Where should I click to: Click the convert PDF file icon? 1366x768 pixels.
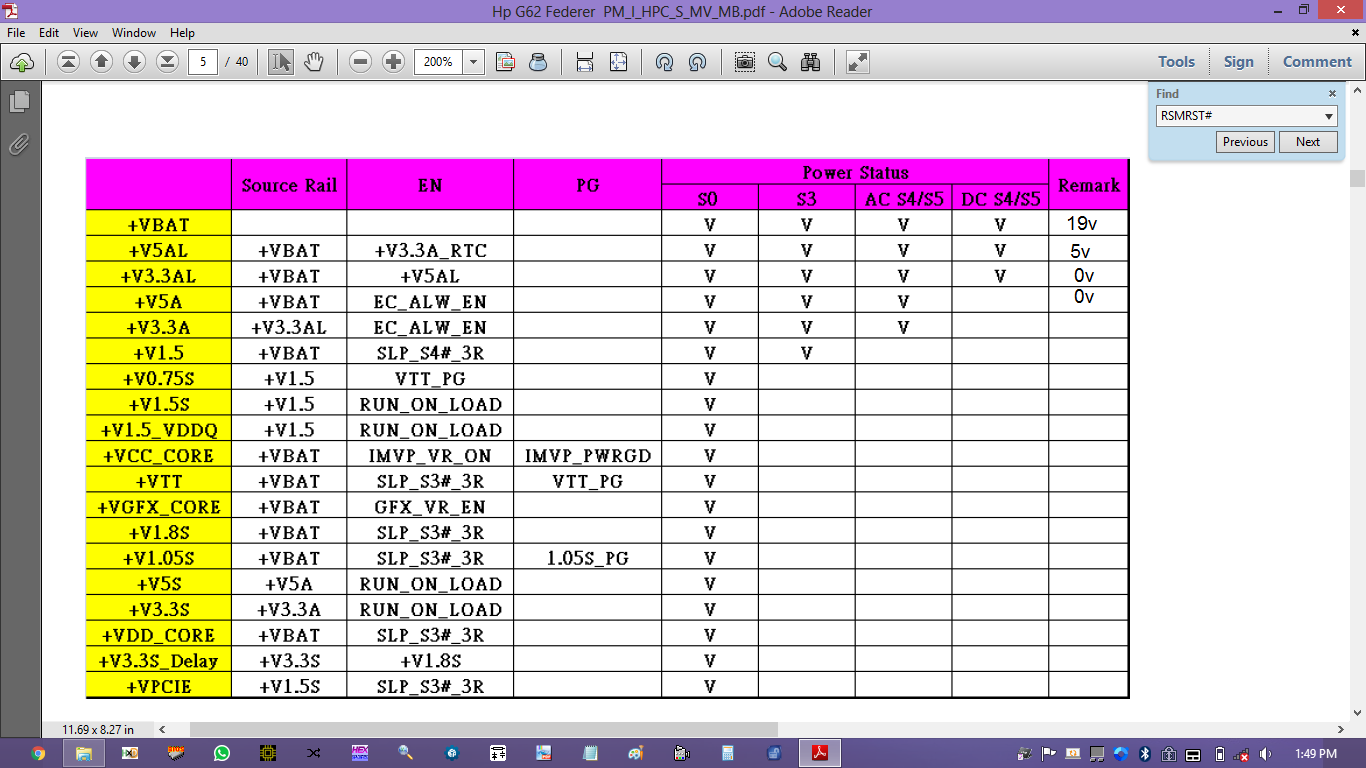pyautogui.click(x=506, y=62)
